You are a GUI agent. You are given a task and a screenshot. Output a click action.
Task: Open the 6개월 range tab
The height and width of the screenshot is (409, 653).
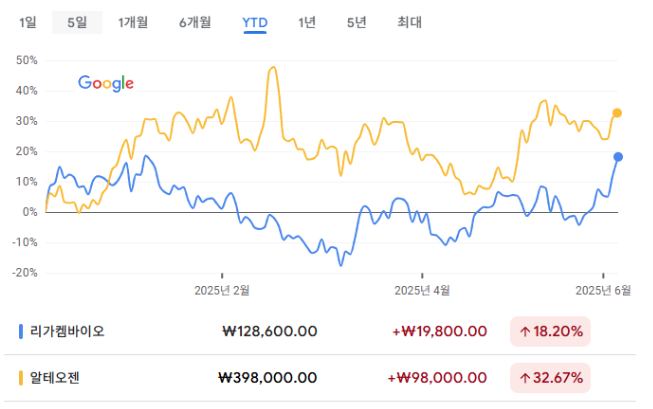(195, 22)
